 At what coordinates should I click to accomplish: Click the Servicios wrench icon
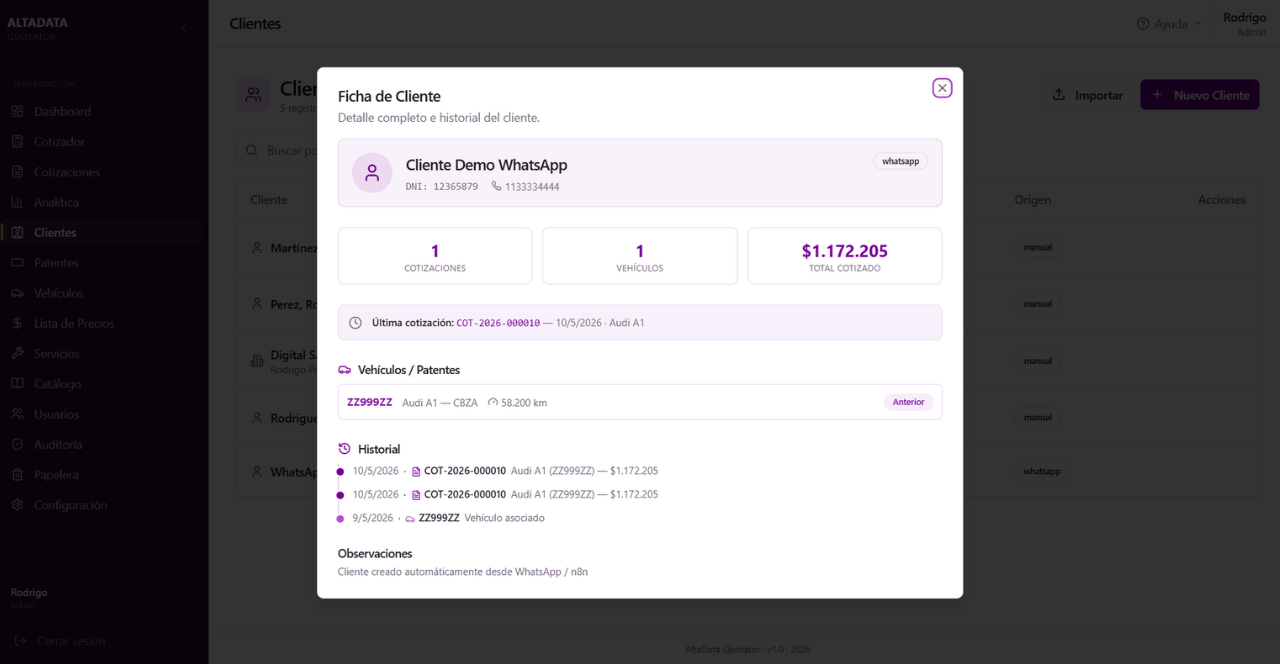pyautogui.click(x=17, y=354)
